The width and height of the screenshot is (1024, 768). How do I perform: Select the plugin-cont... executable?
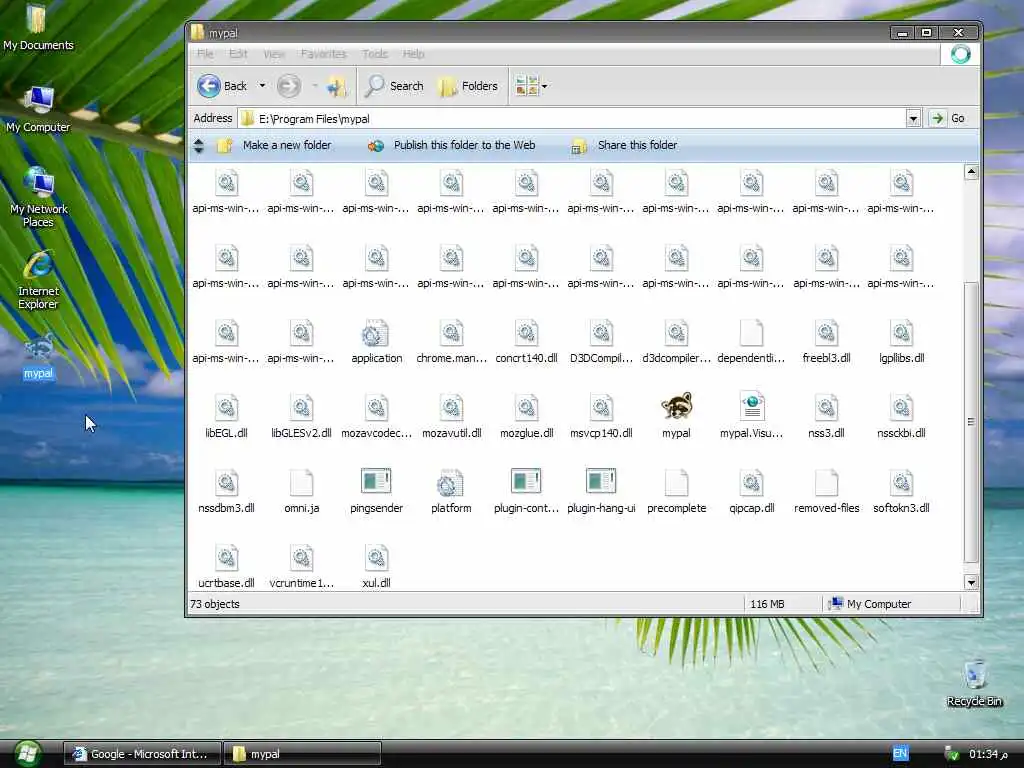[526, 490]
